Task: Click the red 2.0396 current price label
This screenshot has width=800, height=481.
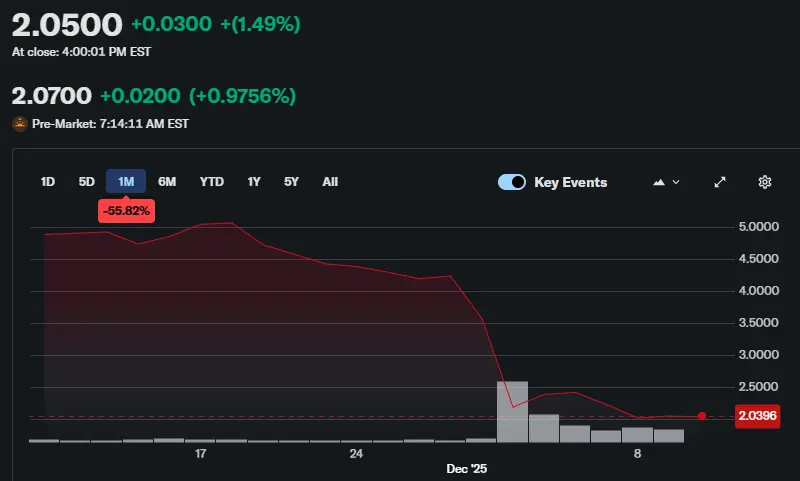Action: pyautogui.click(x=757, y=416)
